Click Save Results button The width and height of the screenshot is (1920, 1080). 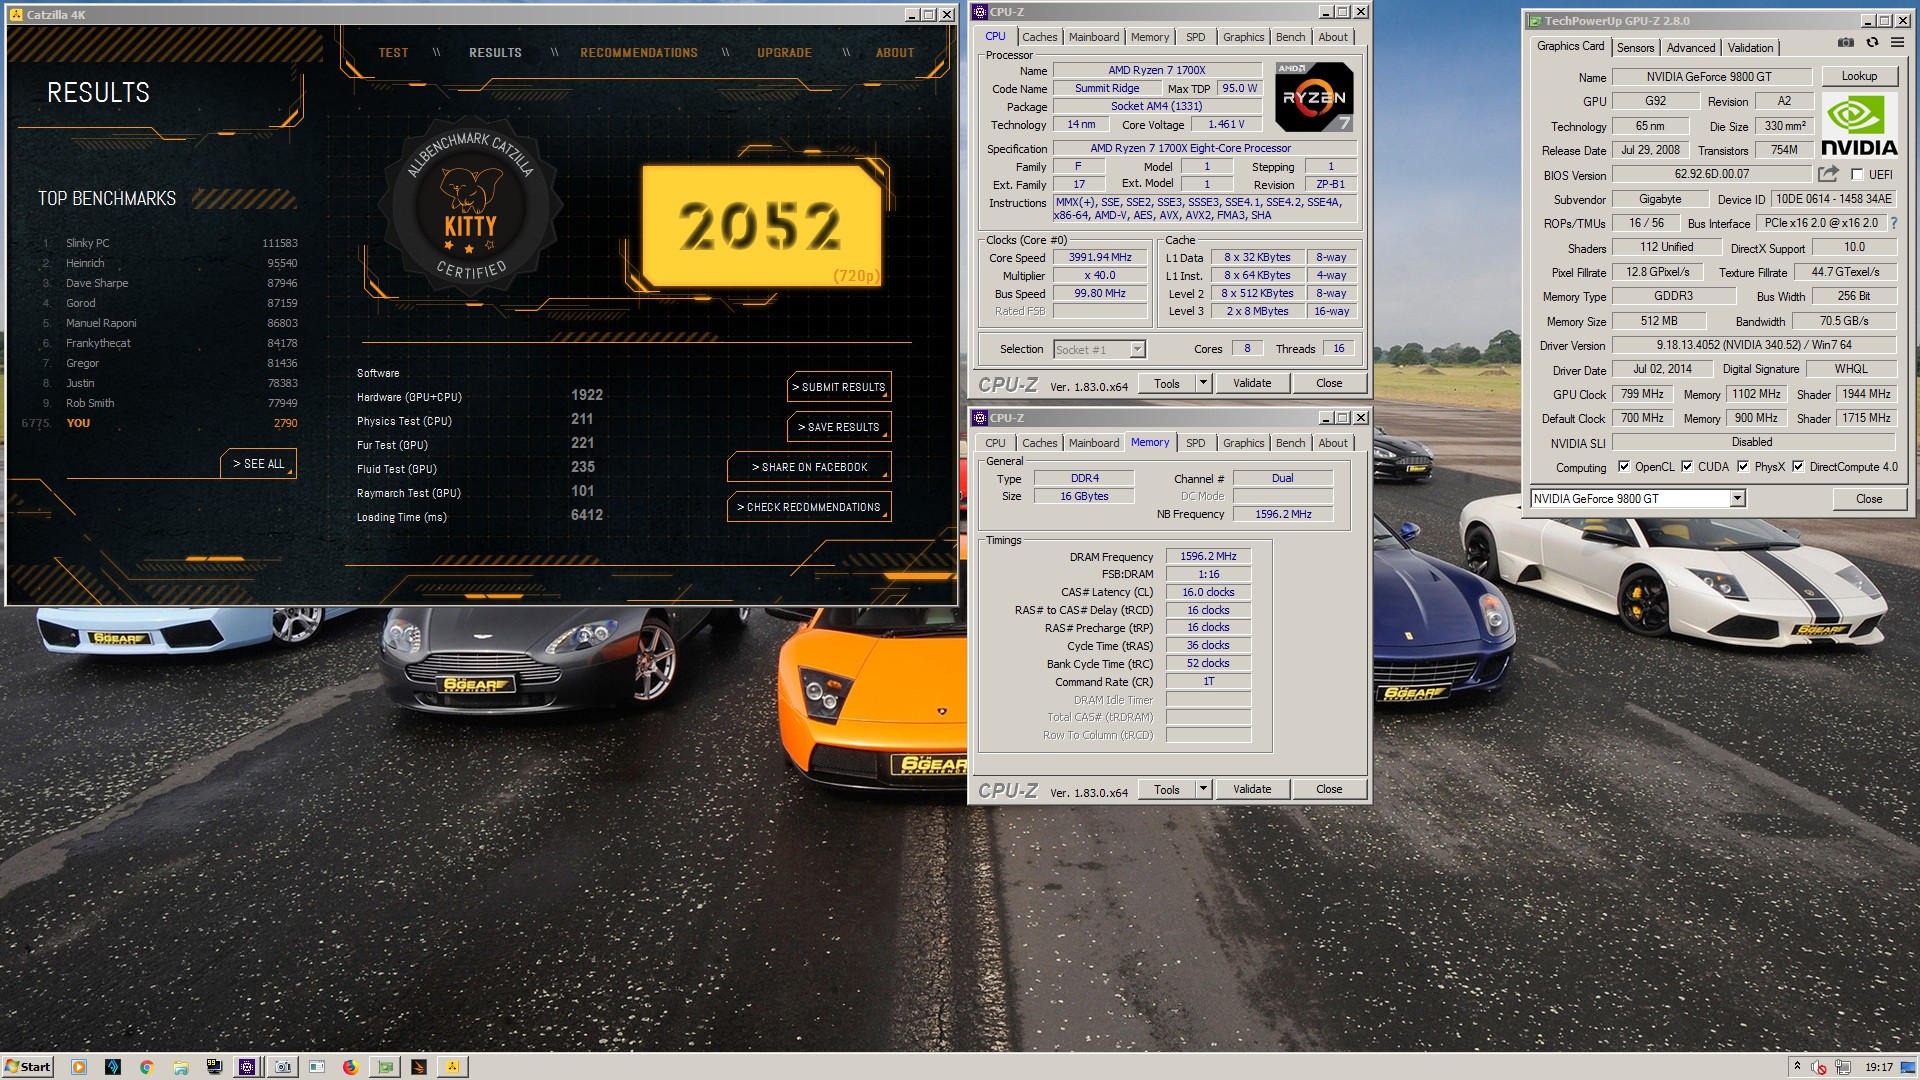click(839, 427)
